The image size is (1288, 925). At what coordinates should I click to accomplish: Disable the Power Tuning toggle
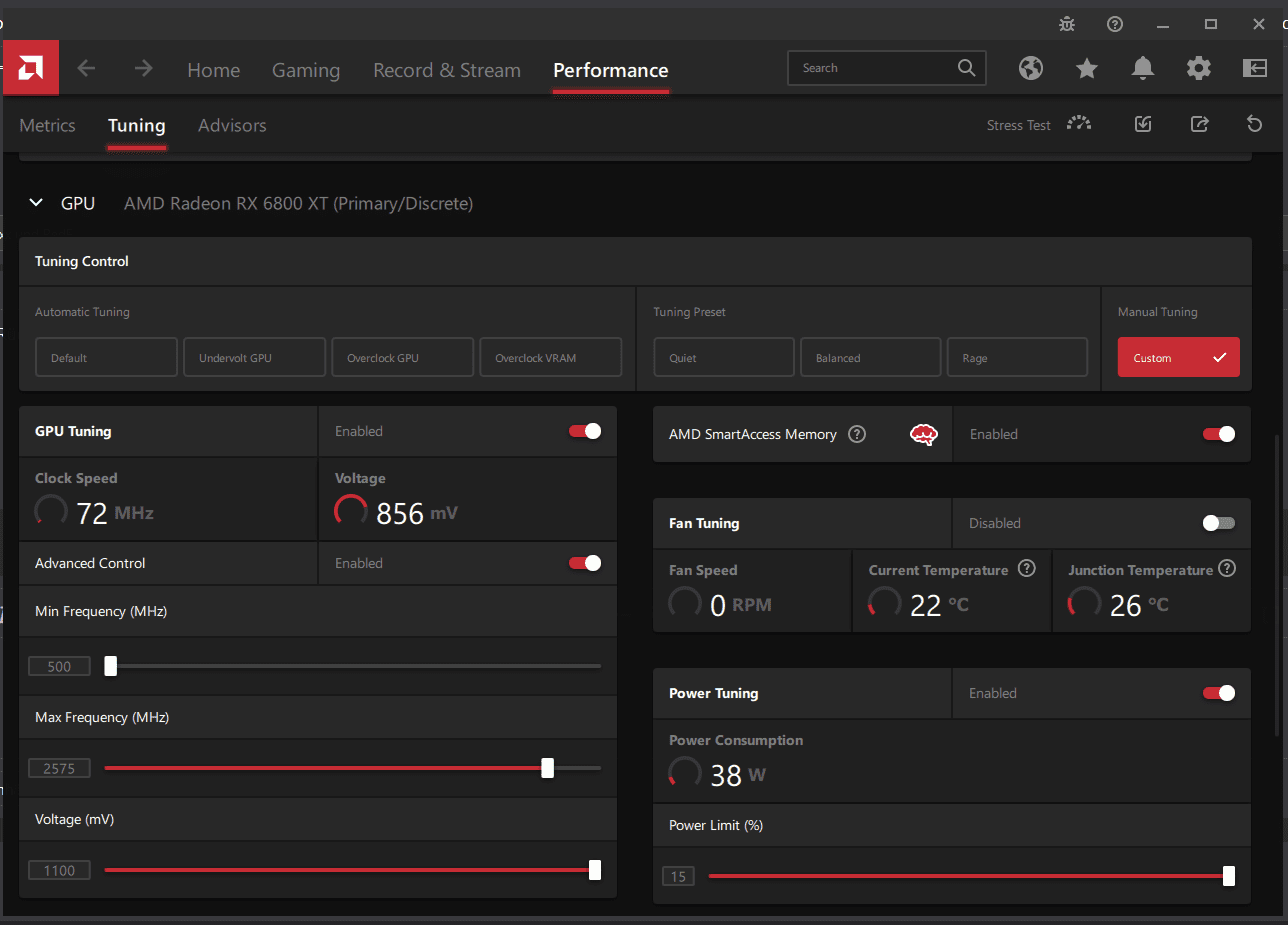1219,693
